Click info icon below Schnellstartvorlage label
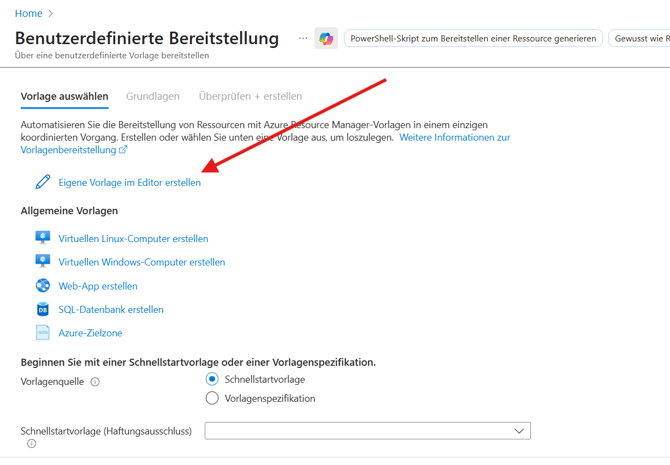 tap(31, 444)
